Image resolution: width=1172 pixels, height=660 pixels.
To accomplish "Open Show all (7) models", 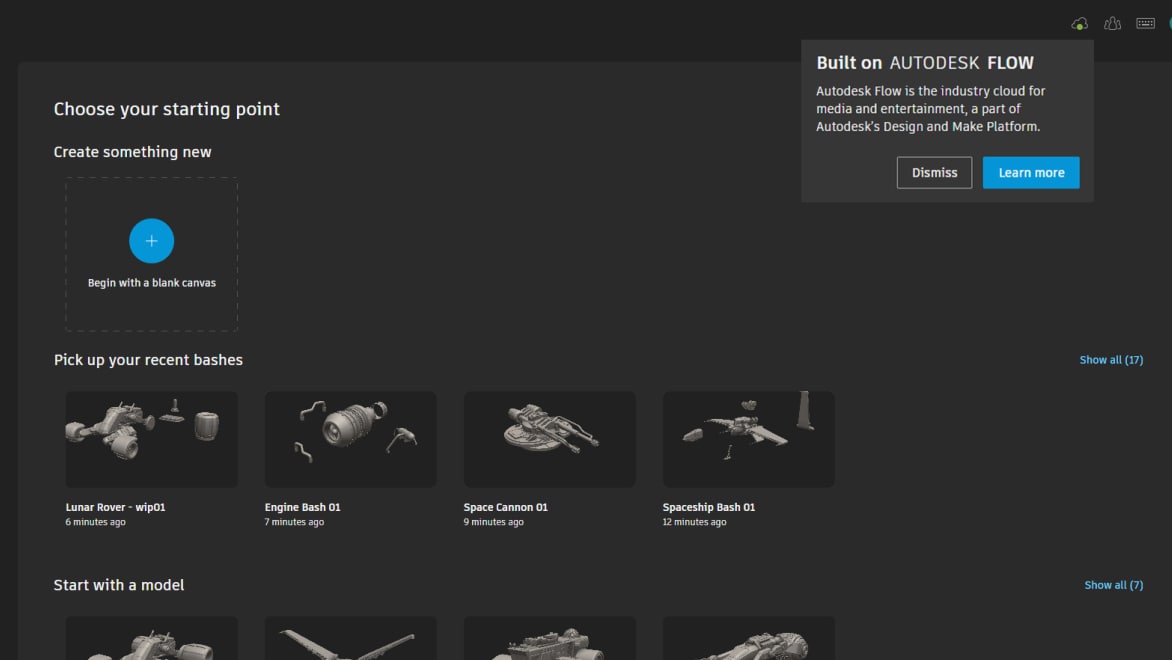I will click(x=1114, y=585).
